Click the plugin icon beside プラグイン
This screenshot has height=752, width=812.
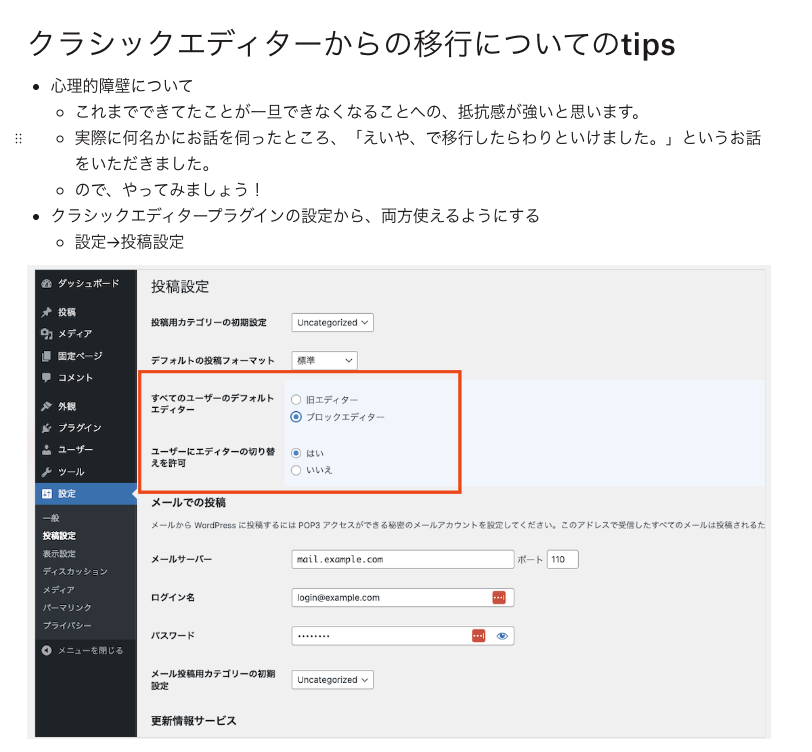[x=47, y=428]
